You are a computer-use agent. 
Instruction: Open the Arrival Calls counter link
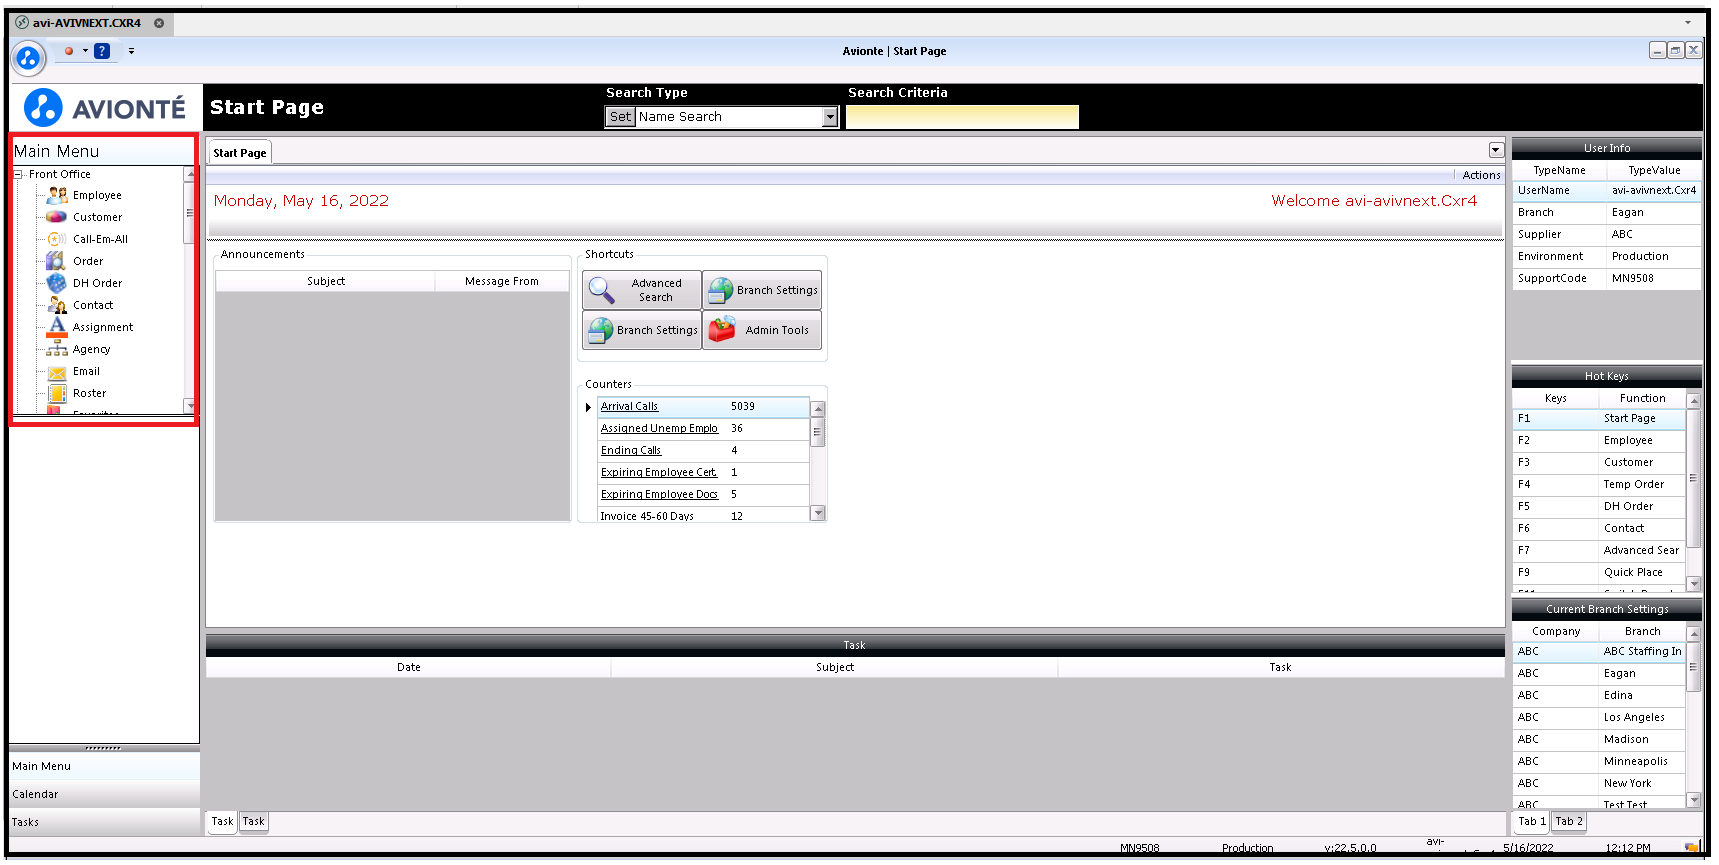click(x=629, y=406)
